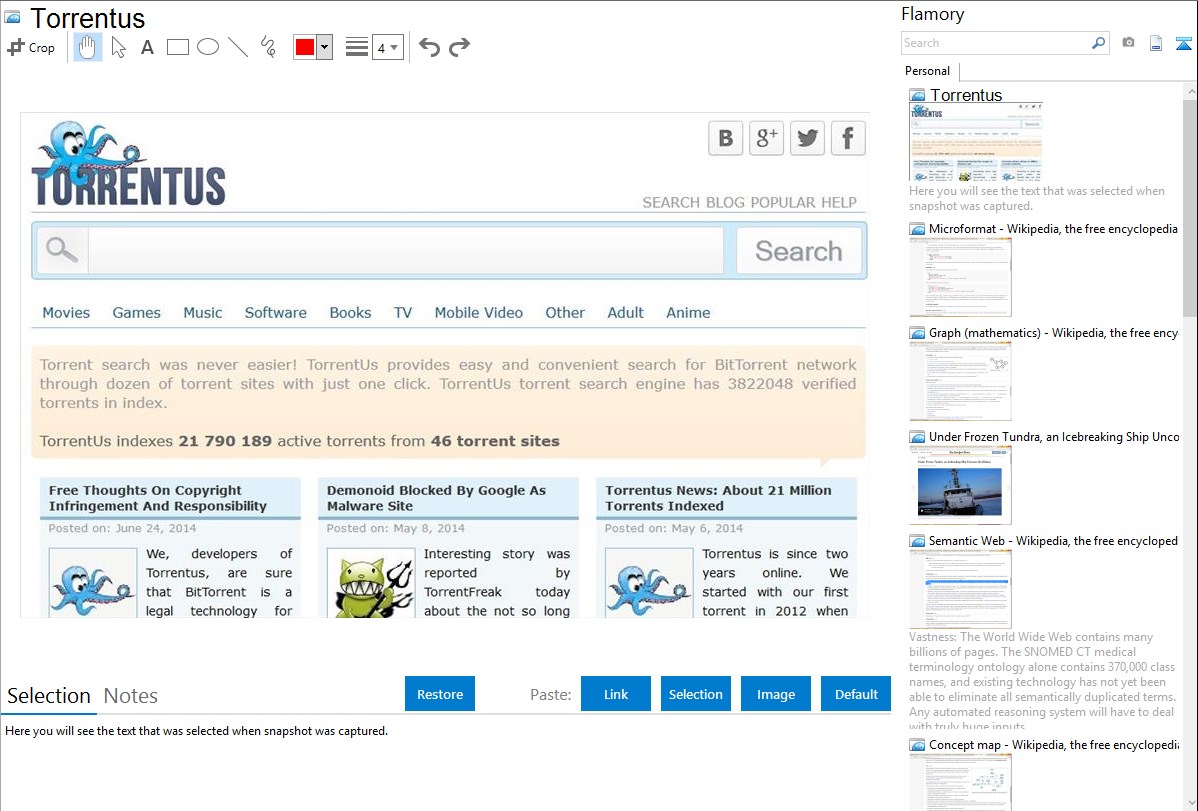This screenshot has height=811, width=1198.
Task: Open the color picker dropdown arrow
Action: point(324,47)
